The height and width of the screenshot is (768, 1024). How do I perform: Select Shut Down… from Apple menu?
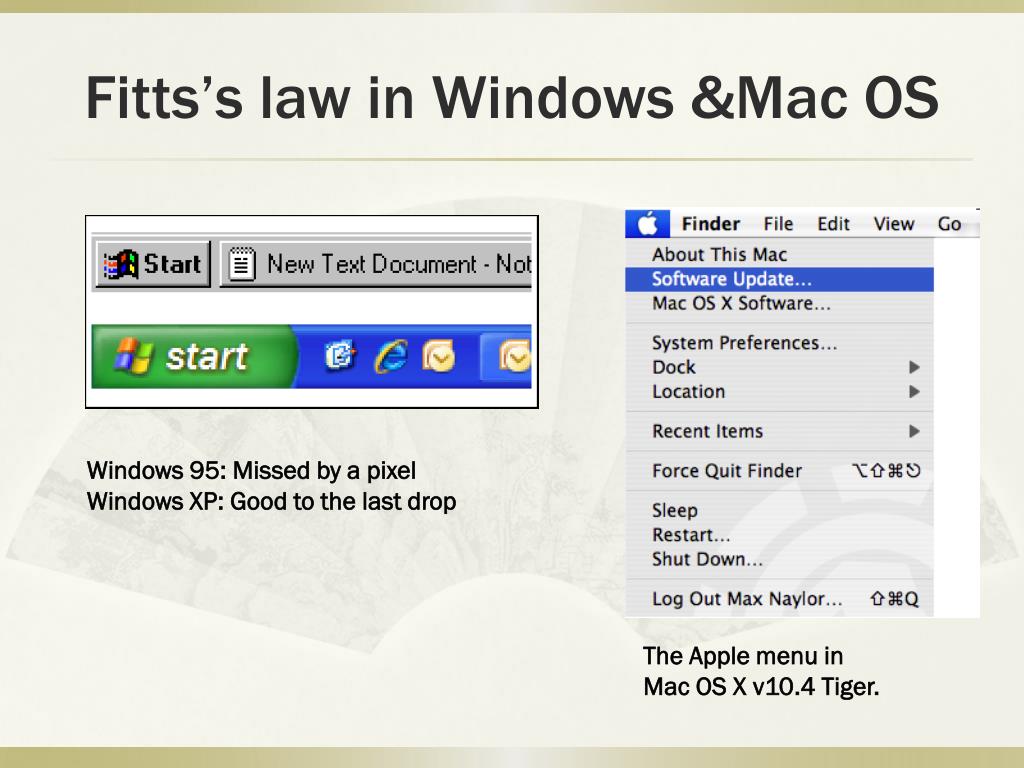(x=779, y=559)
